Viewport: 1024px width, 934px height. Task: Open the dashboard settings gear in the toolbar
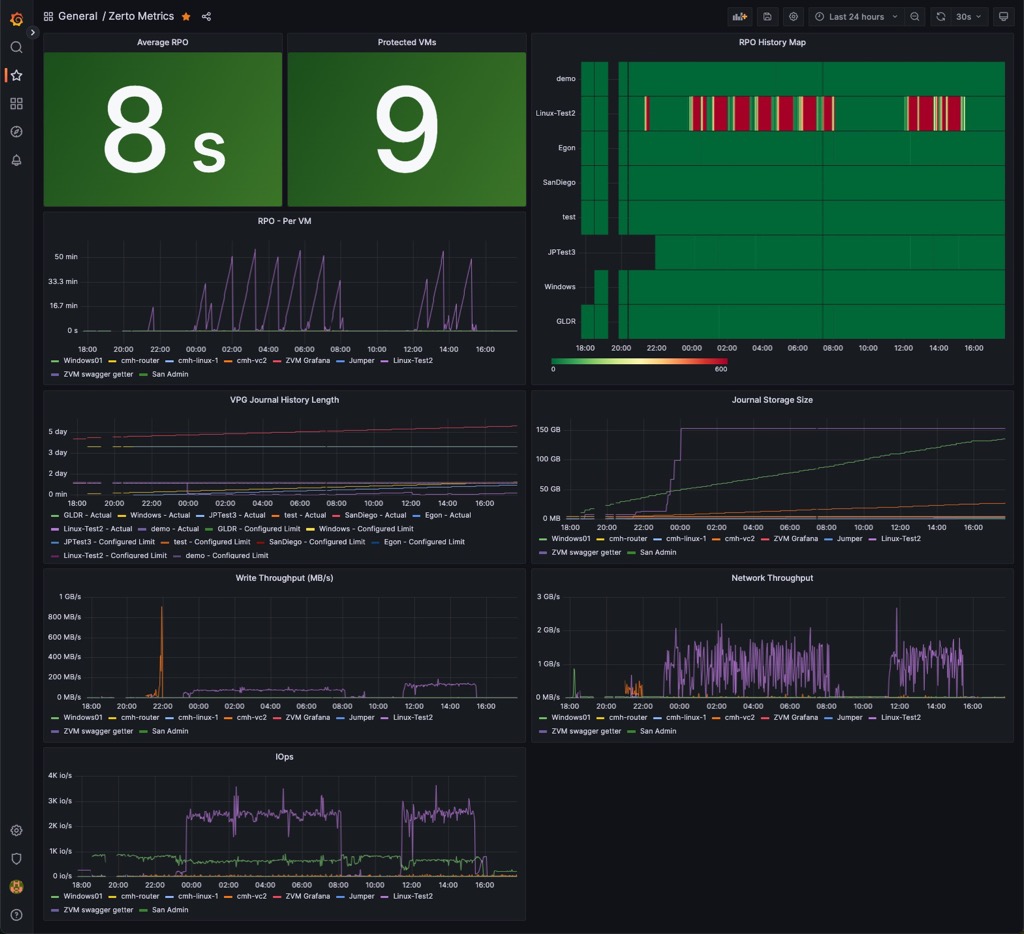point(793,16)
